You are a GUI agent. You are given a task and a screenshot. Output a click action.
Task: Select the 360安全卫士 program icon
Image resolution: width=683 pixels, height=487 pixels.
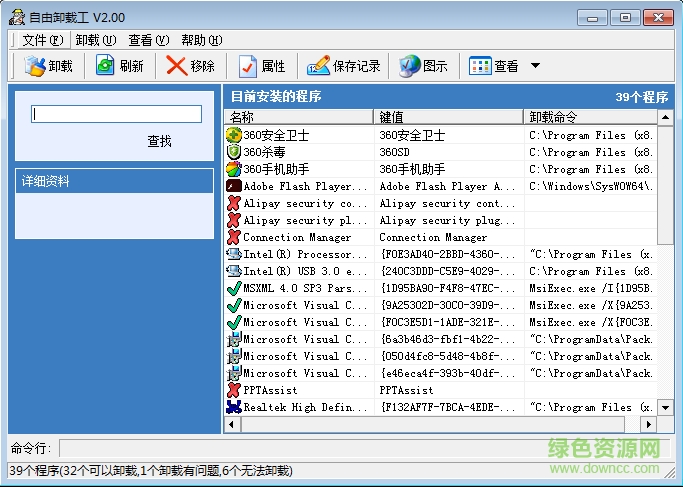(234, 135)
